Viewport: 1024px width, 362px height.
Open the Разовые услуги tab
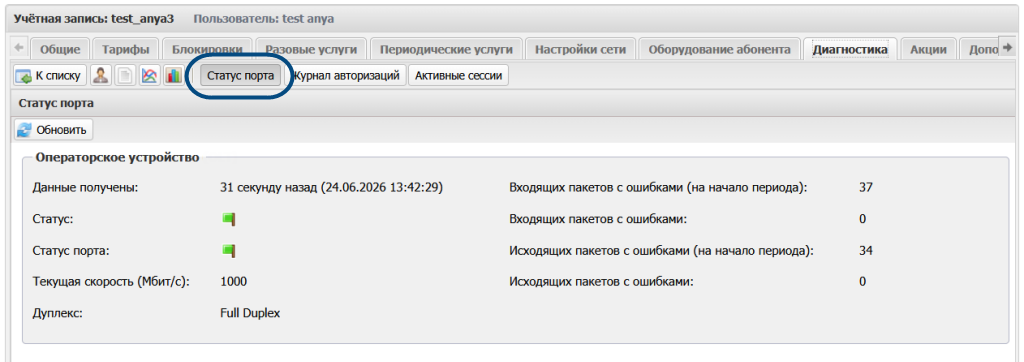pyautogui.click(x=312, y=49)
